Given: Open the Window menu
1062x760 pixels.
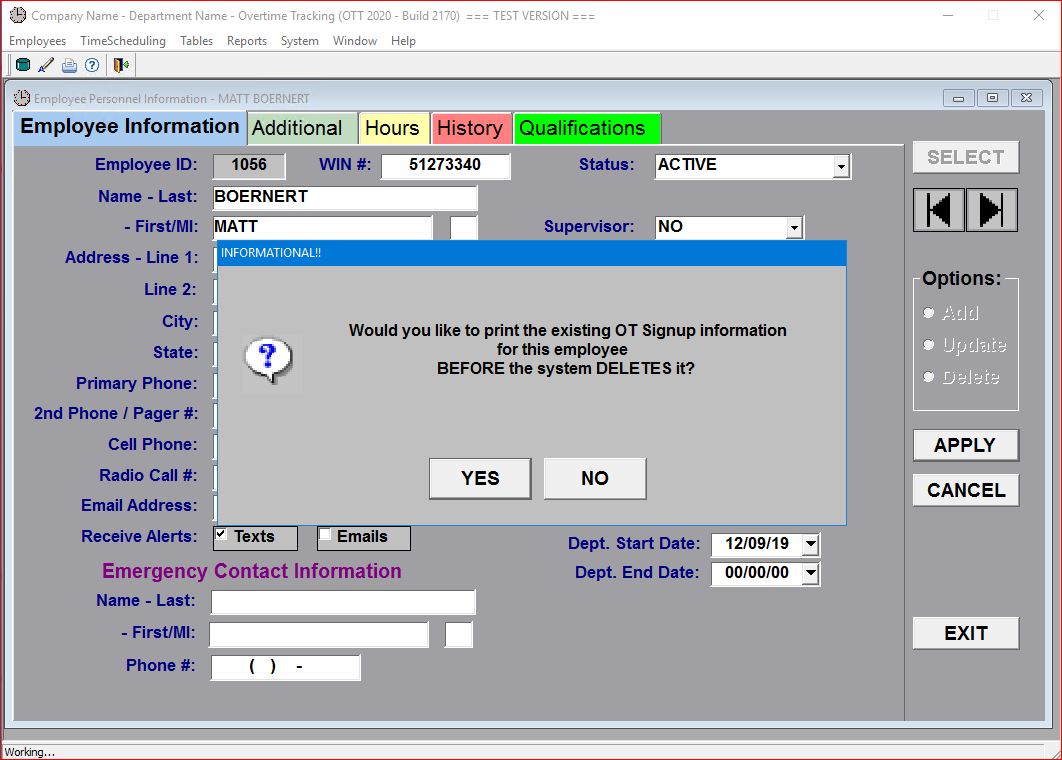Looking at the screenshot, I should (354, 41).
